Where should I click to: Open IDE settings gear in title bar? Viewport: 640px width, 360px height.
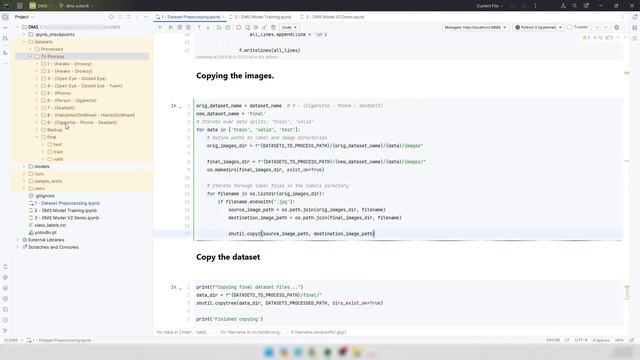[587, 6]
